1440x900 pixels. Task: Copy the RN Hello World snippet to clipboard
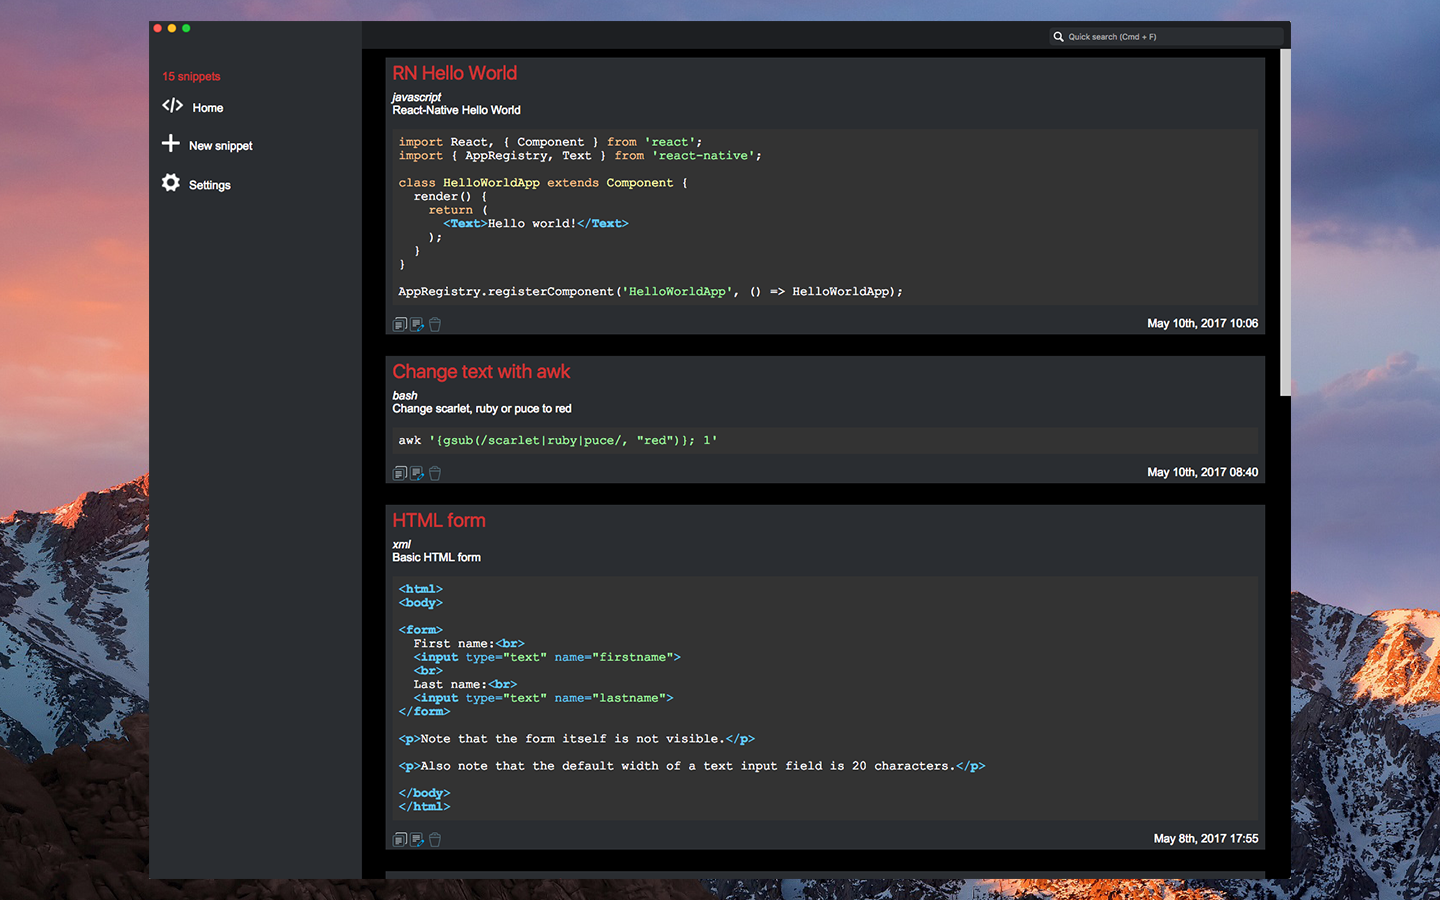400,324
